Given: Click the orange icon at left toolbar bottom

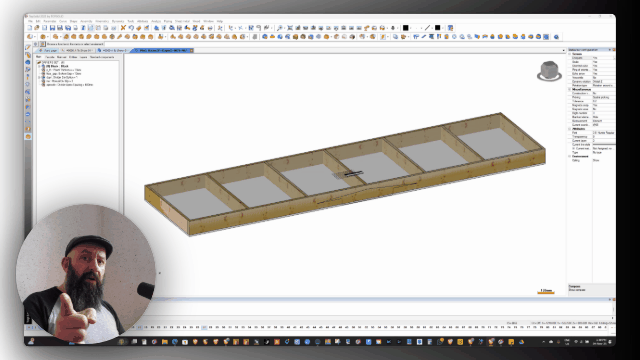Looking at the screenshot, I should [28, 136].
